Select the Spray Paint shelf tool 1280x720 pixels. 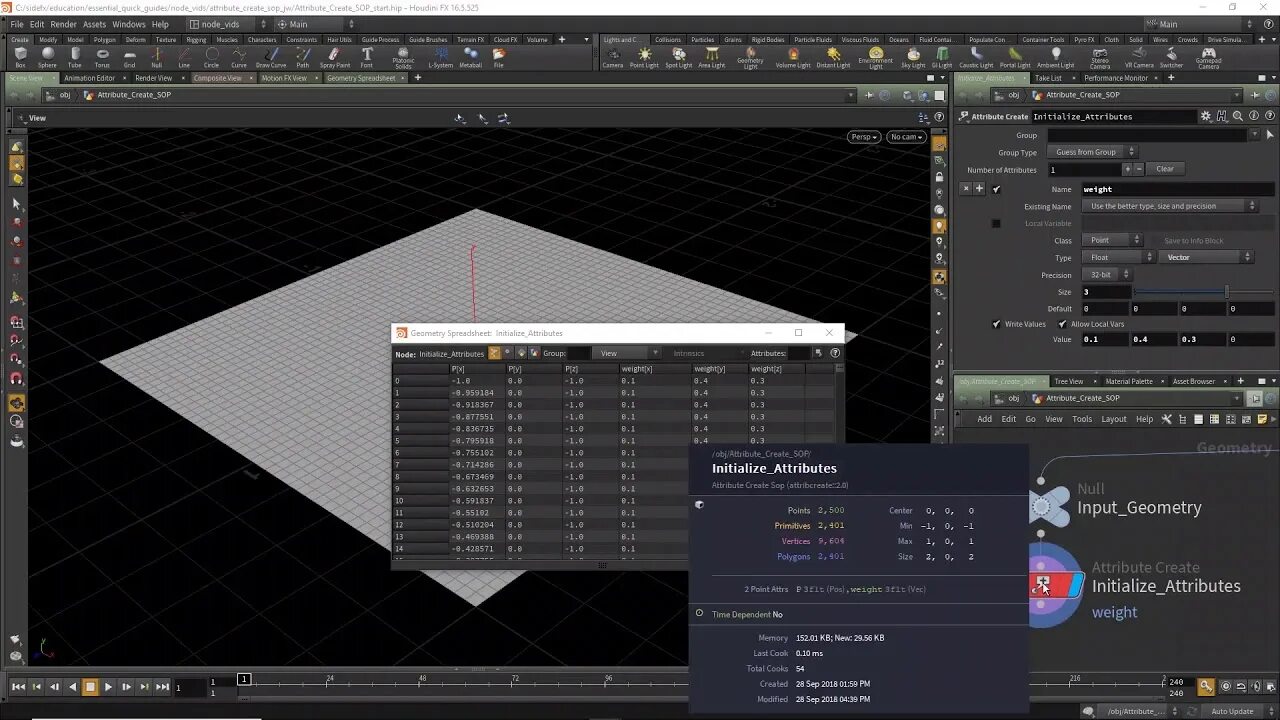pos(335,58)
